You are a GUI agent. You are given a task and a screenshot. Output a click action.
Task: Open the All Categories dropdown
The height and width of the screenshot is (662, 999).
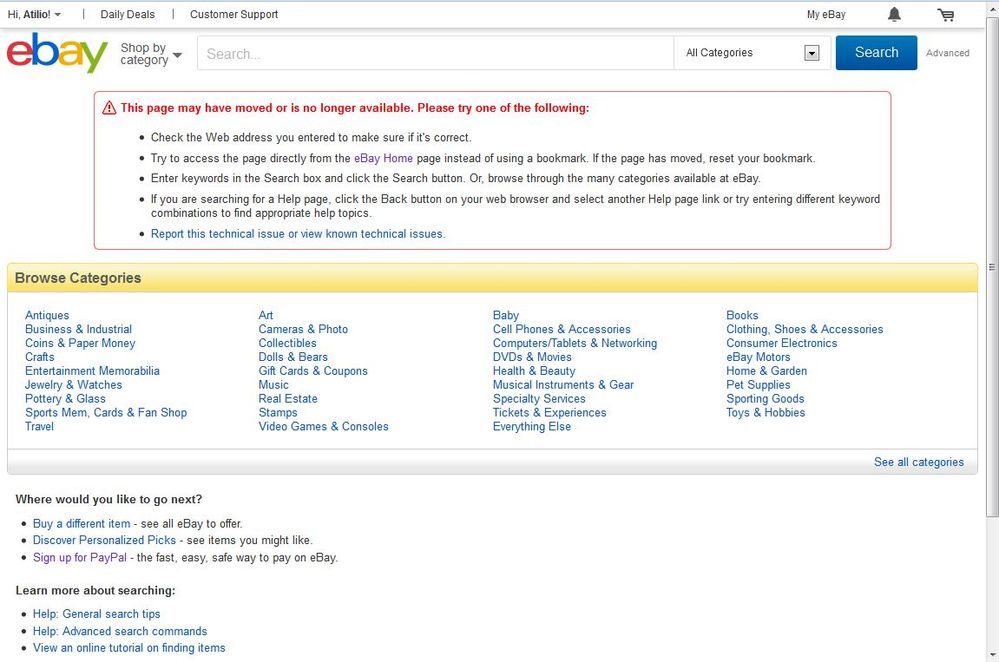pyautogui.click(x=752, y=53)
